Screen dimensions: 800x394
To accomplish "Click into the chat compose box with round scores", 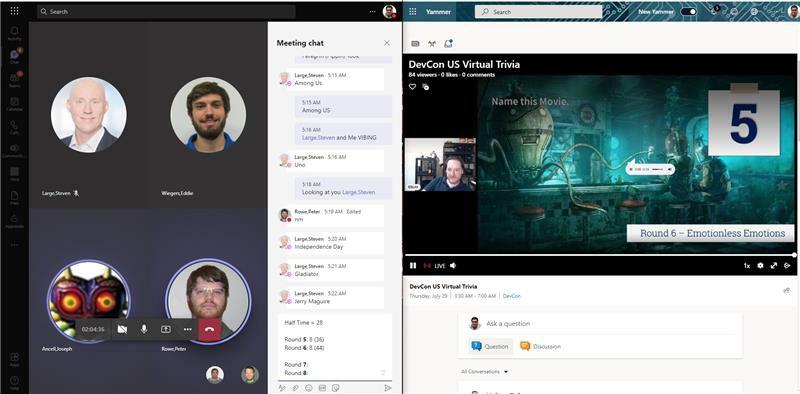I will [x=335, y=347].
